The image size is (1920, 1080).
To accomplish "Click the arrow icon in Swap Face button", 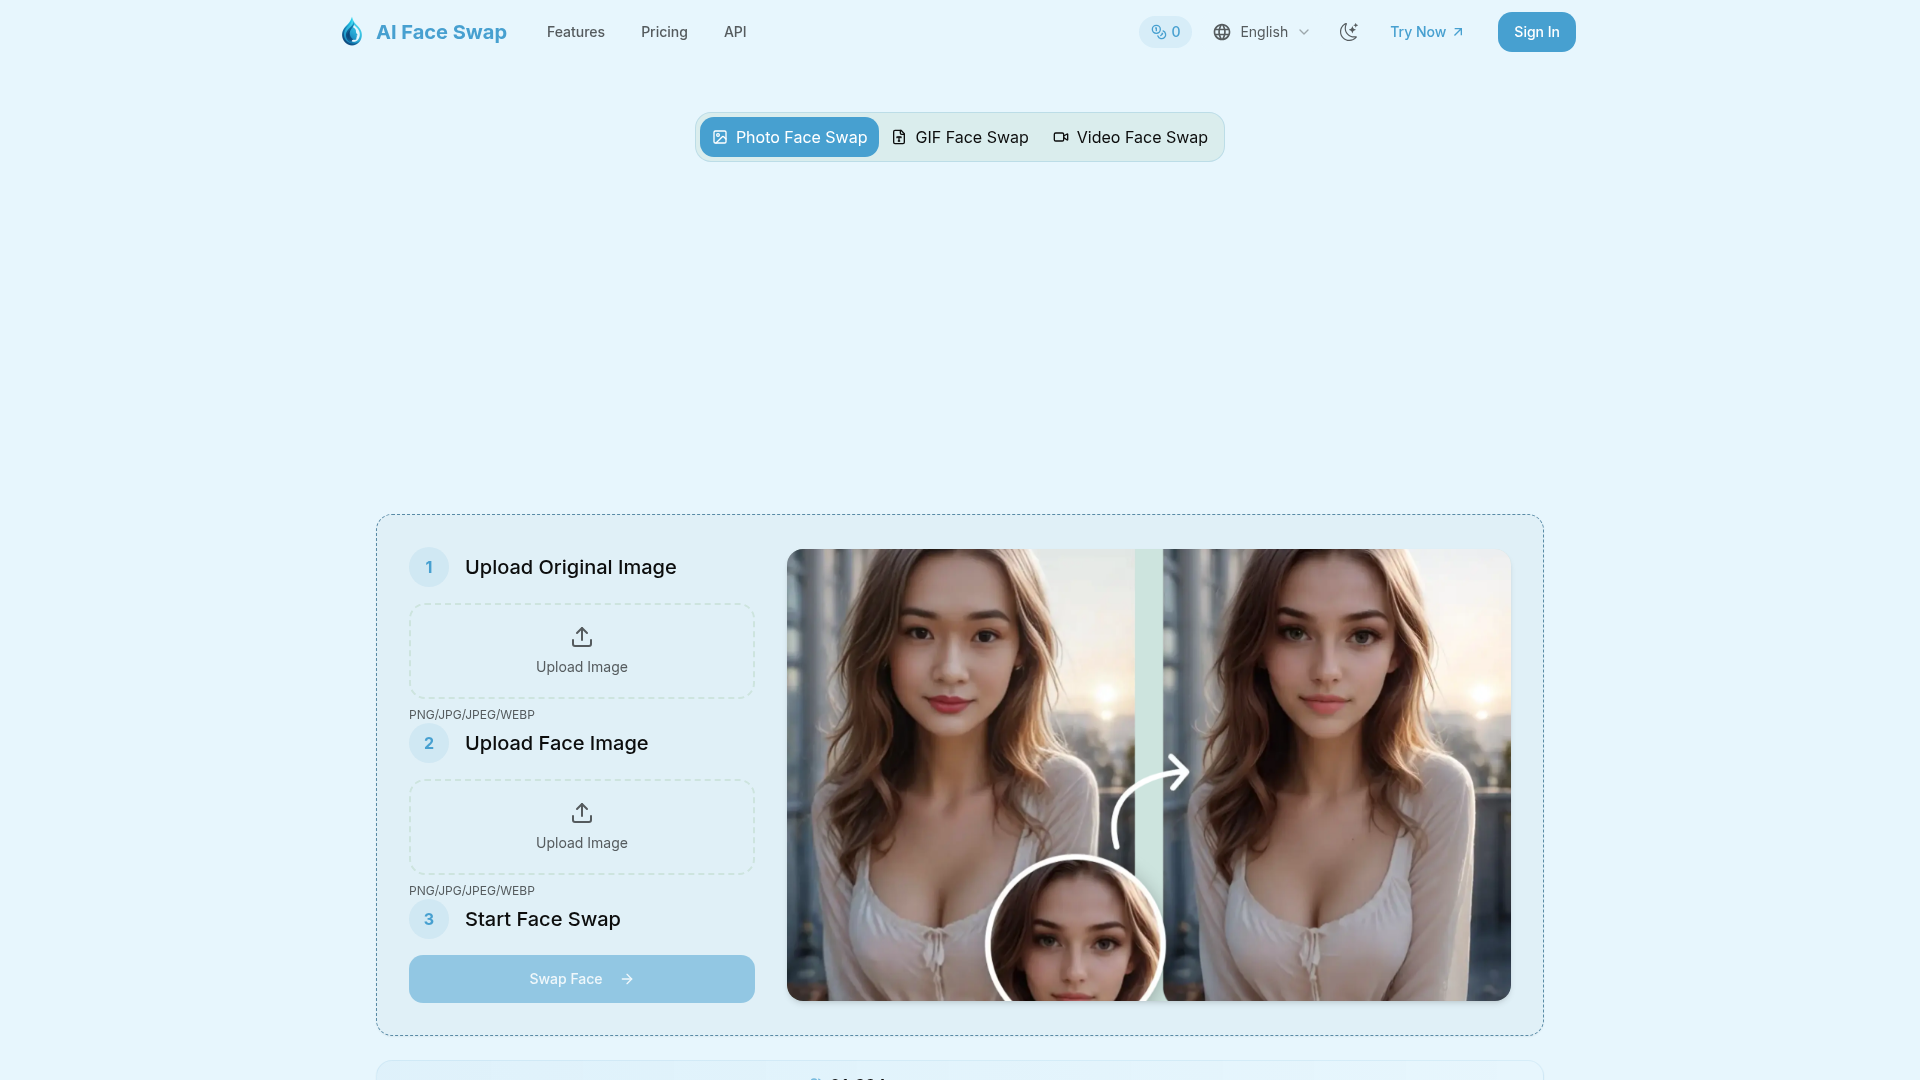I will 627,979.
